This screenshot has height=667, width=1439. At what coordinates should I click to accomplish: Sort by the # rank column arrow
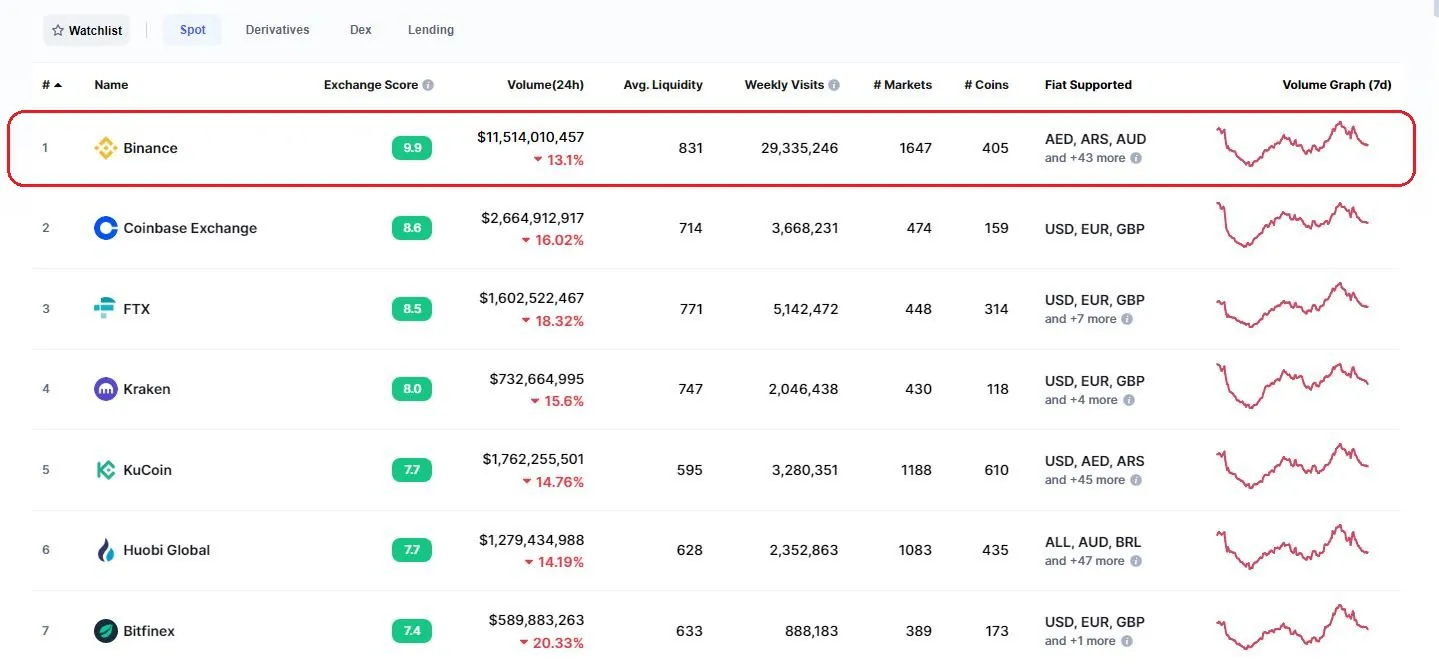pyautogui.click(x=58, y=85)
